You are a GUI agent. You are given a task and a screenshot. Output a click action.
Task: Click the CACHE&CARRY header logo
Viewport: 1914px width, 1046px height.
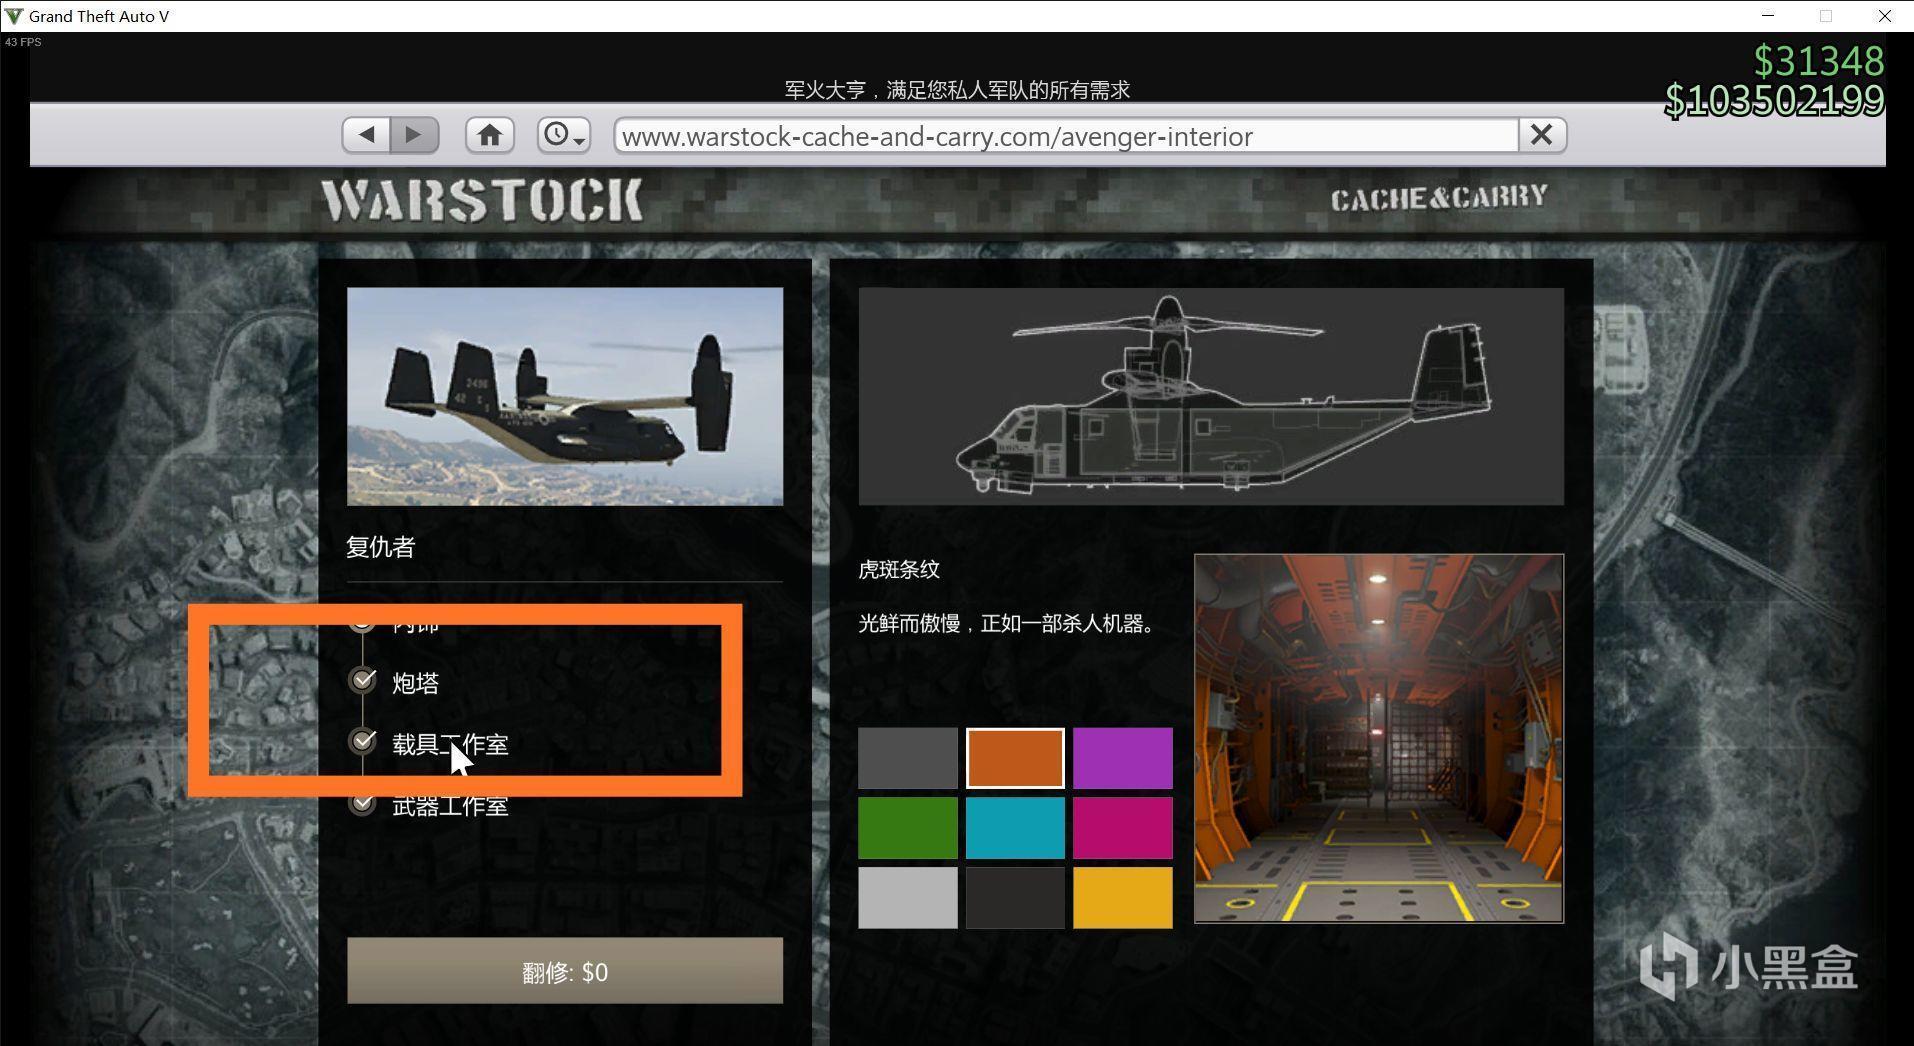1439,198
